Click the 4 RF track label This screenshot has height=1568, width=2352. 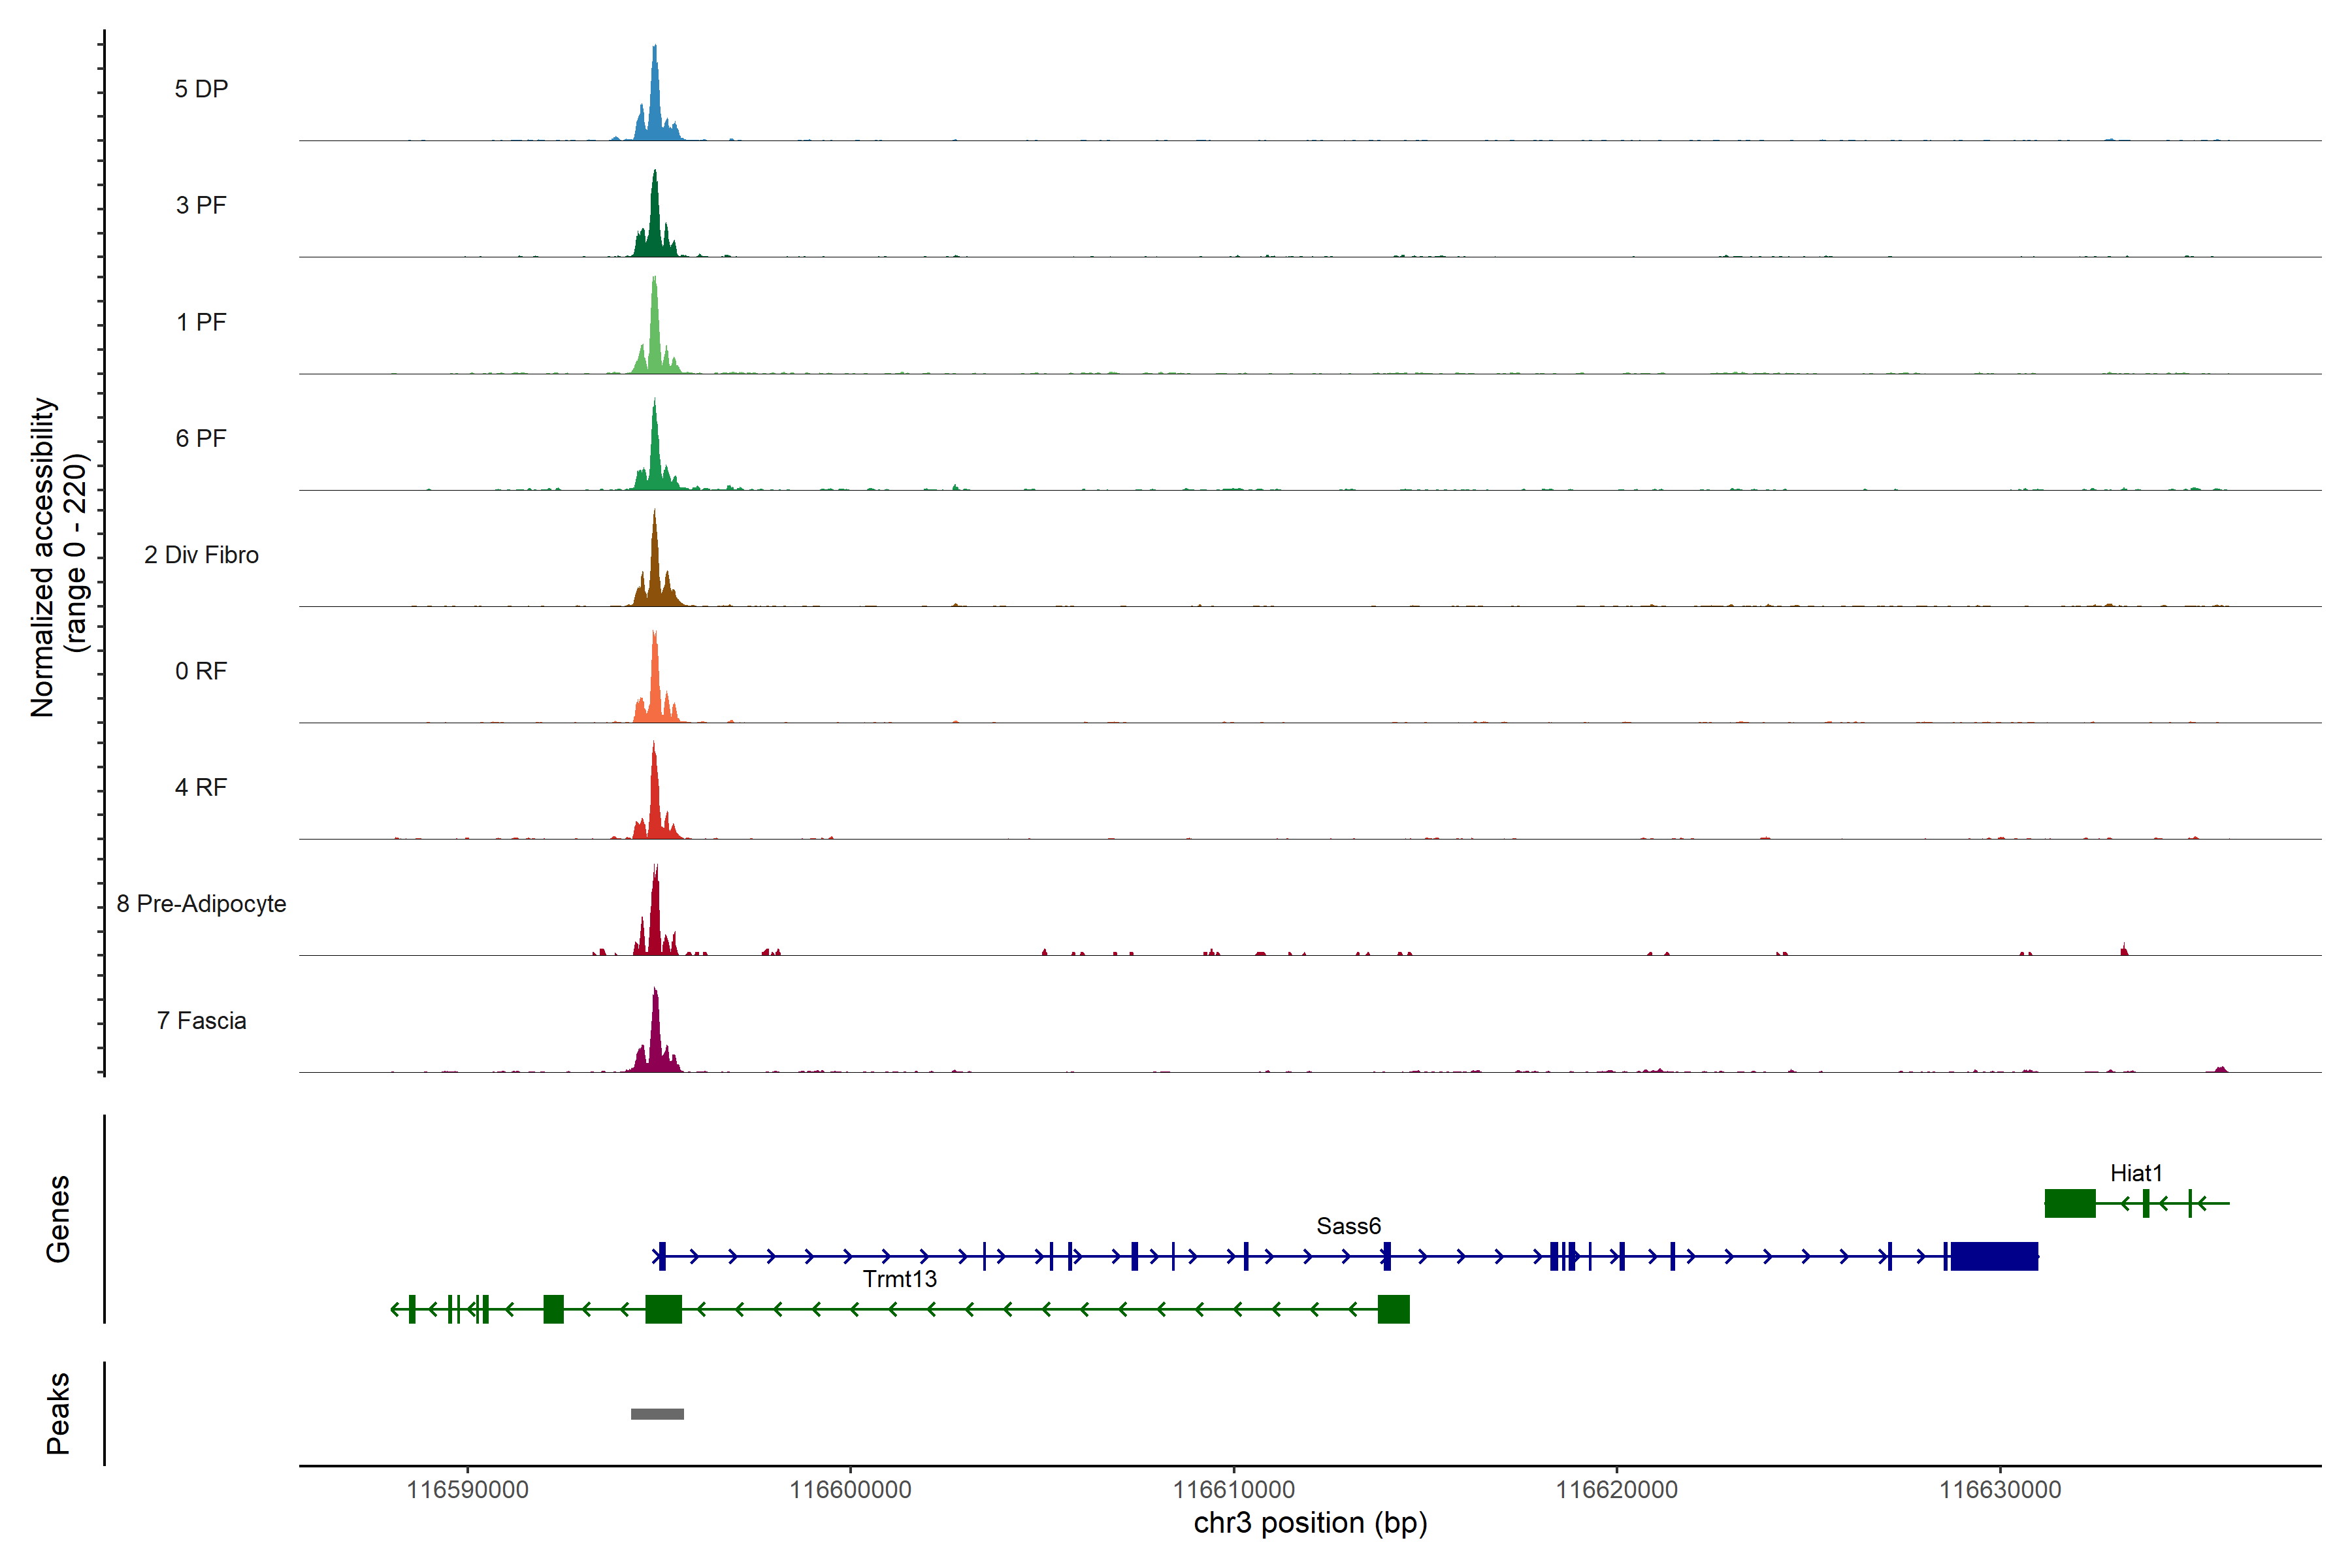[x=201, y=787]
